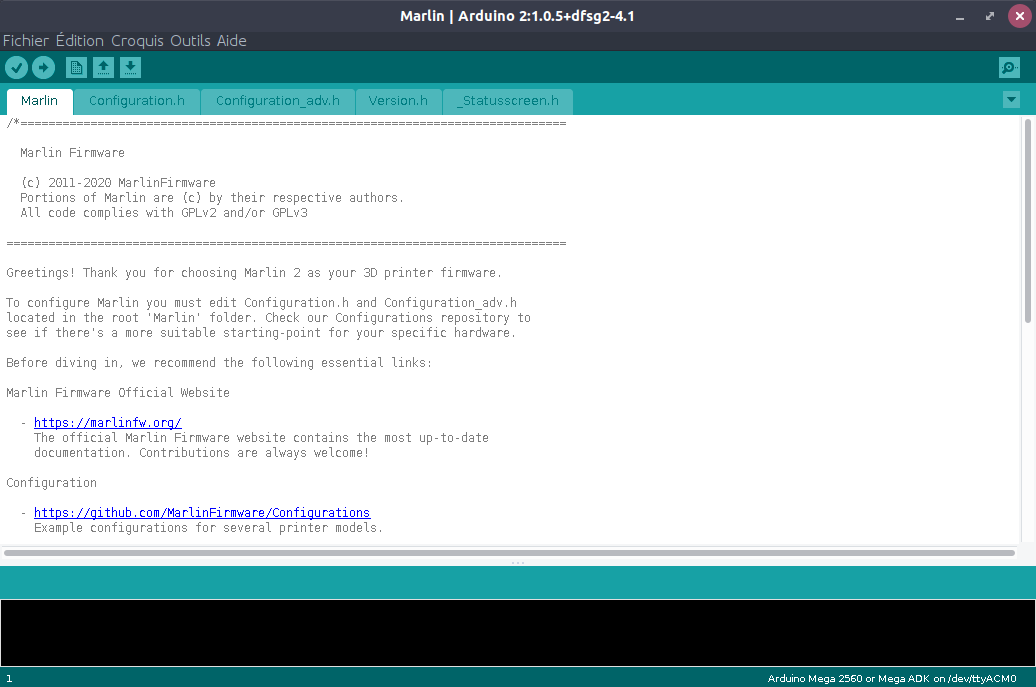Image resolution: width=1036 pixels, height=687 pixels.
Task: Click the 'Arduino Mega 2560 or Mega ADK' status text
Action: (x=891, y=678)
